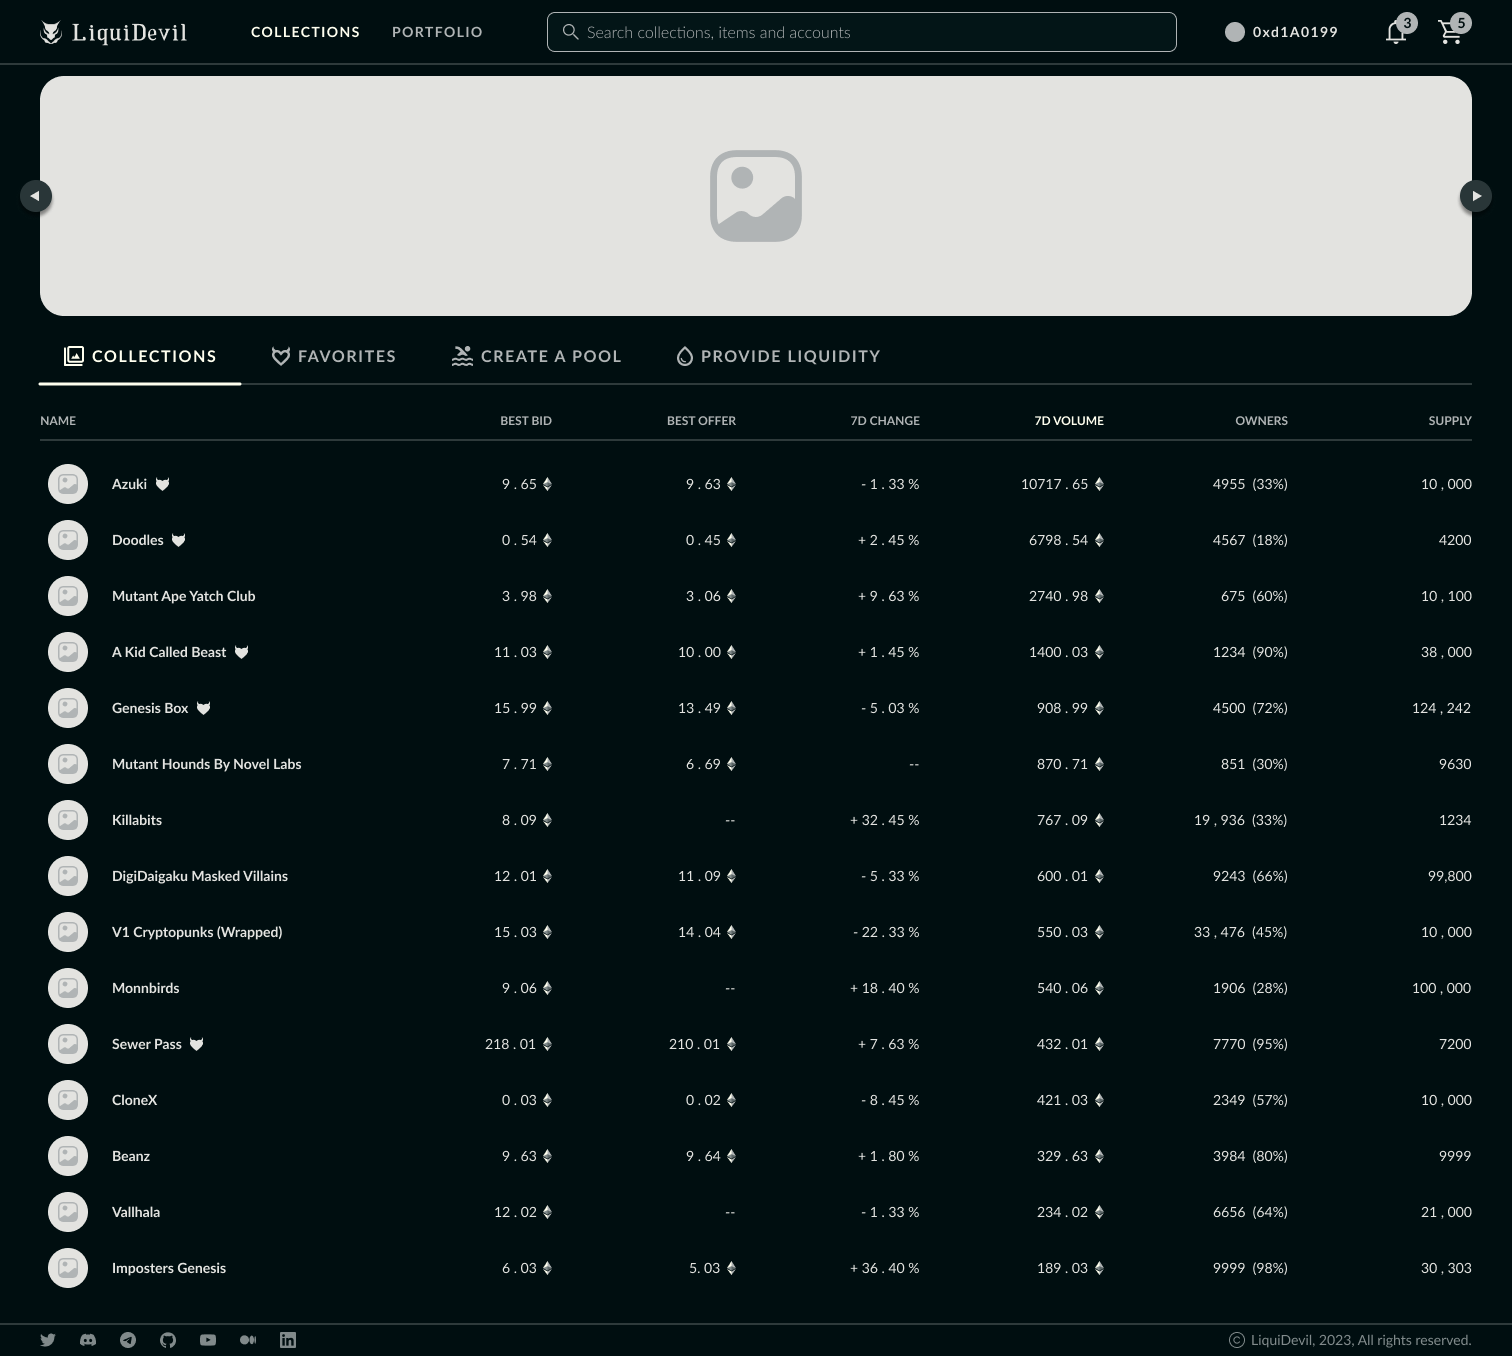Click the Doodles collection avatar
Viewport: 1512px width, 1356px height.
(x=68, y=540)
